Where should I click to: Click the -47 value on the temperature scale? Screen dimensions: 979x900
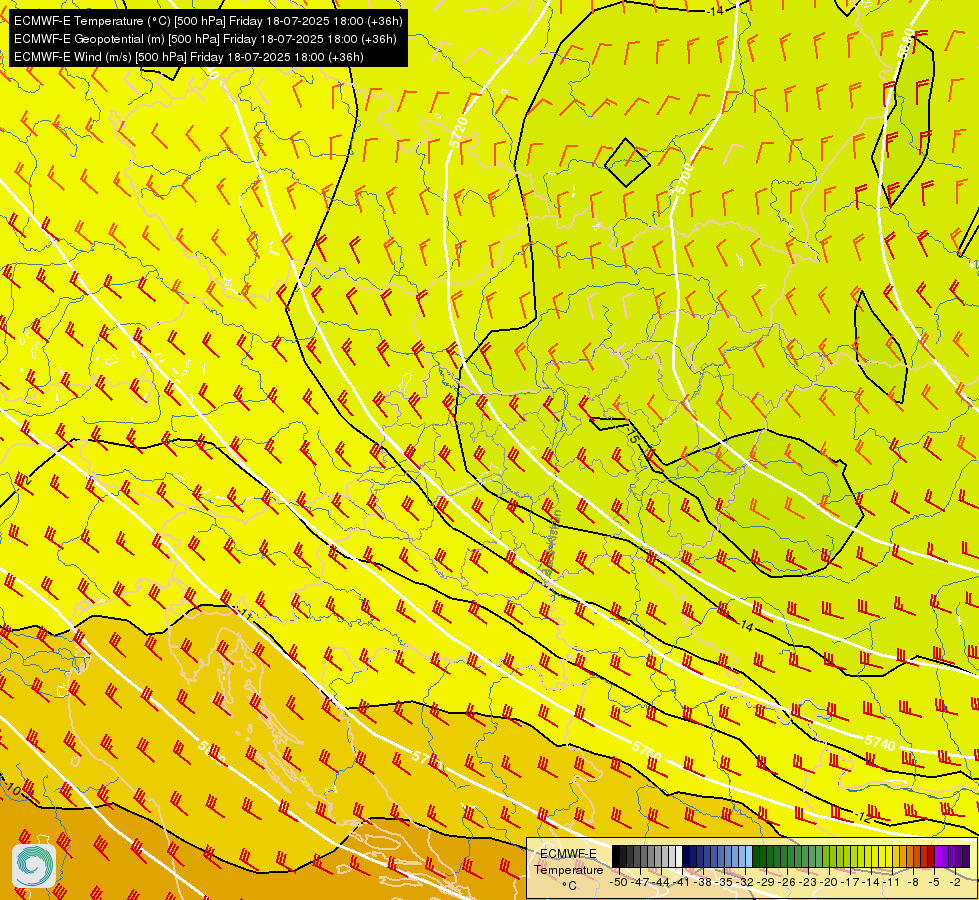(x=640, y=883)
